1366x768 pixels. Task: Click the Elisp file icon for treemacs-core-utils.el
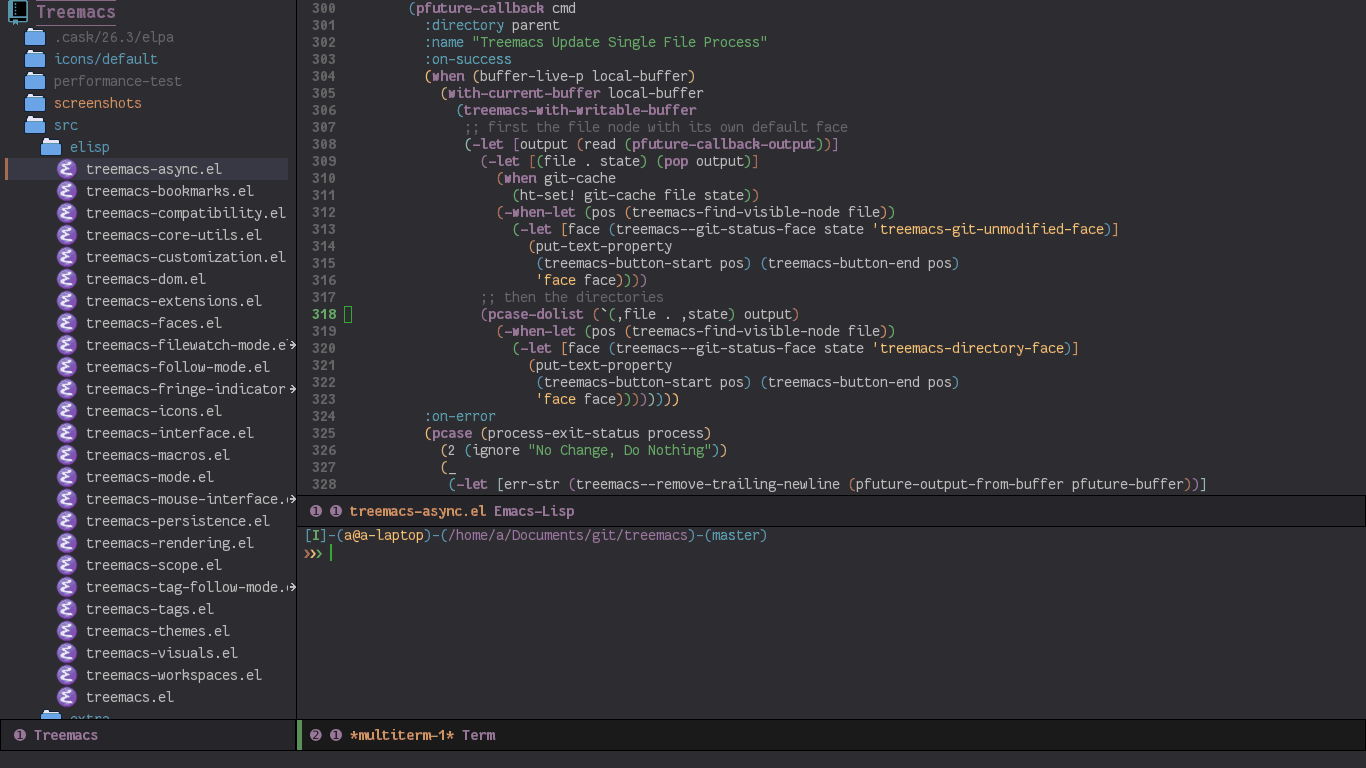66,235
